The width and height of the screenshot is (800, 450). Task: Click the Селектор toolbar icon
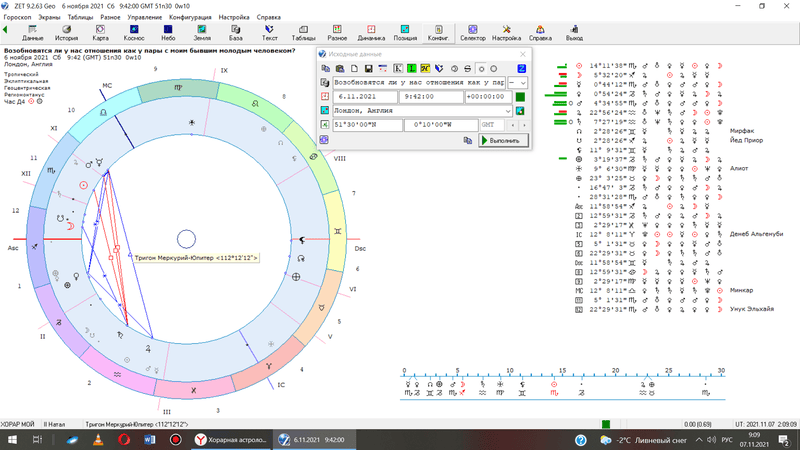(x=472, y=33)
